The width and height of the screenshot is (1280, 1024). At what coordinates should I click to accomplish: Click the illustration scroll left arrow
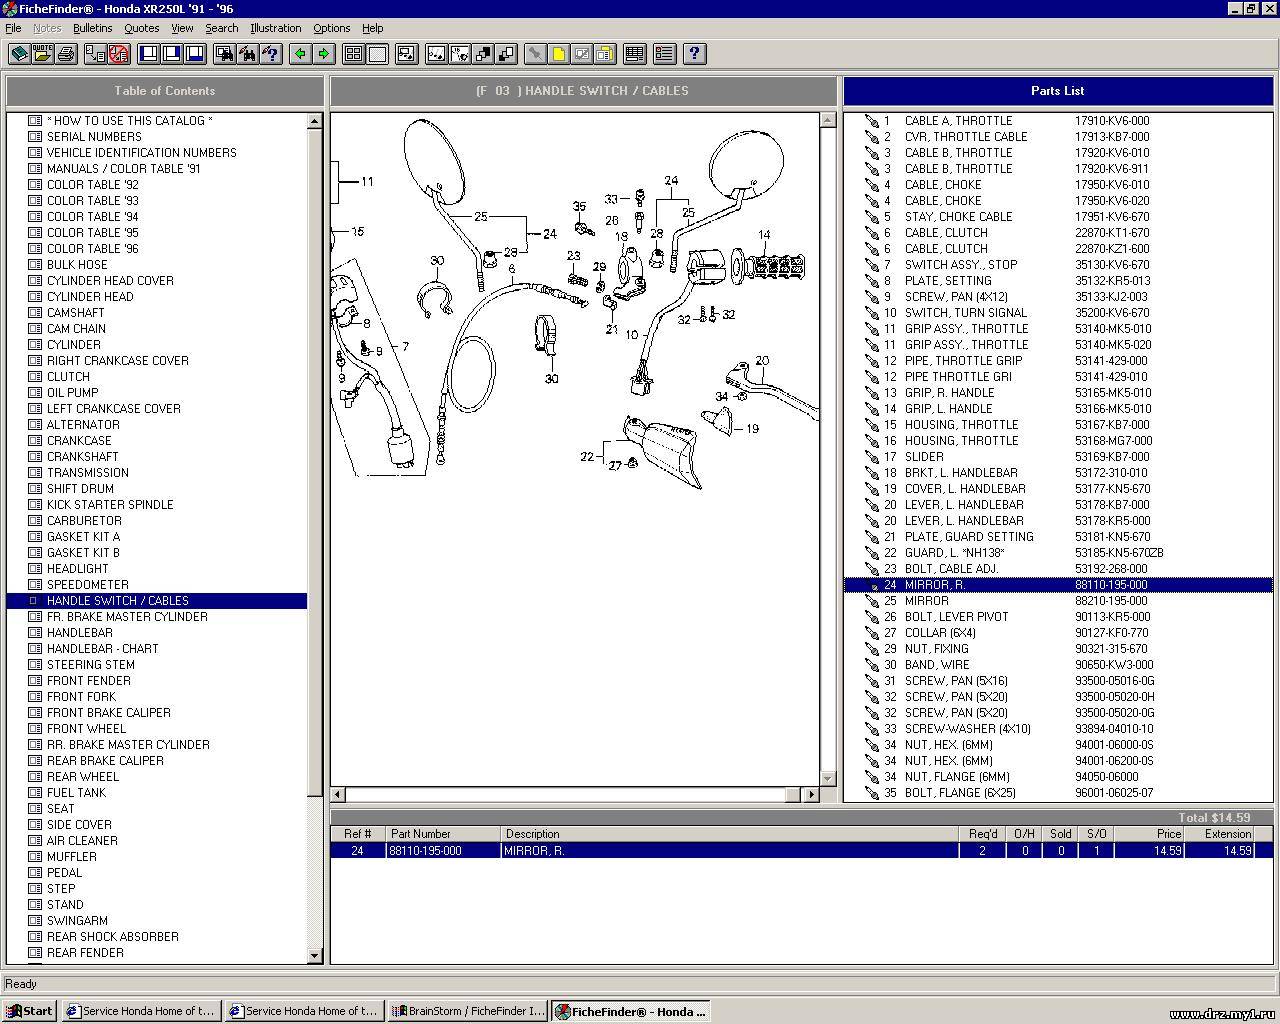pos(338,795)
